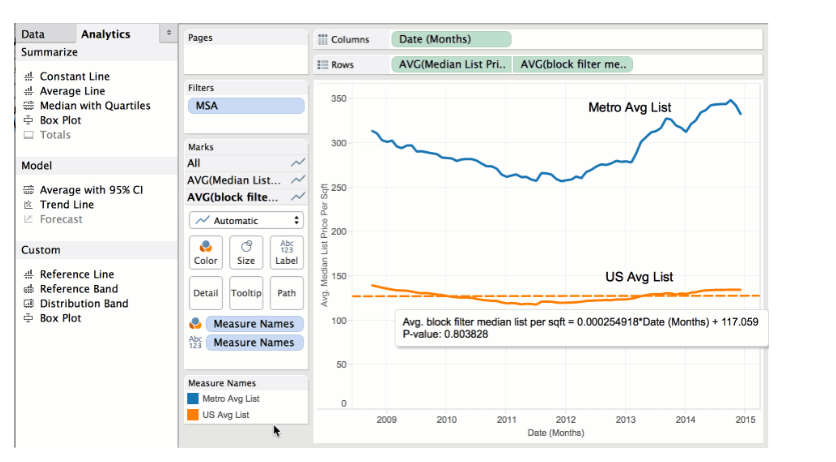This screenshot has height=462, width=836.
Task: Switch to the Data tab
Action: [33, 34]
